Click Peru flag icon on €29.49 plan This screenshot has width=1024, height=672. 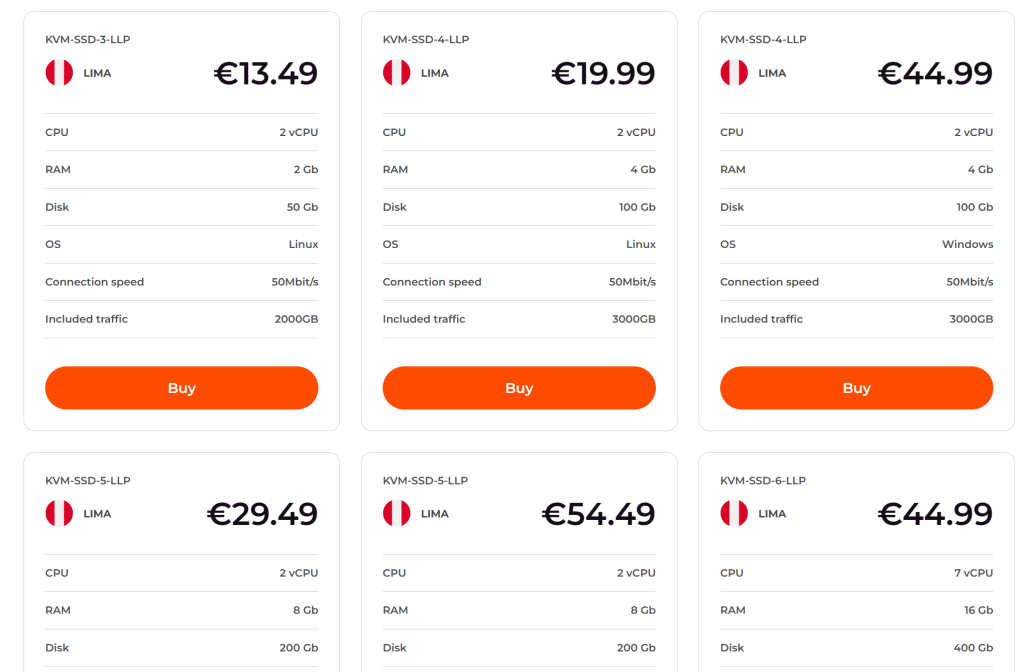tap(59, 513)
